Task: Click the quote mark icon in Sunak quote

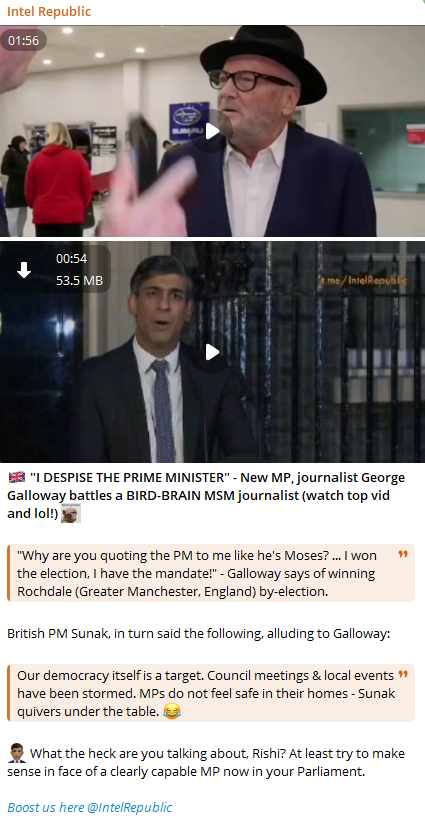Action: pyautogui.click(x=403, y=674)
